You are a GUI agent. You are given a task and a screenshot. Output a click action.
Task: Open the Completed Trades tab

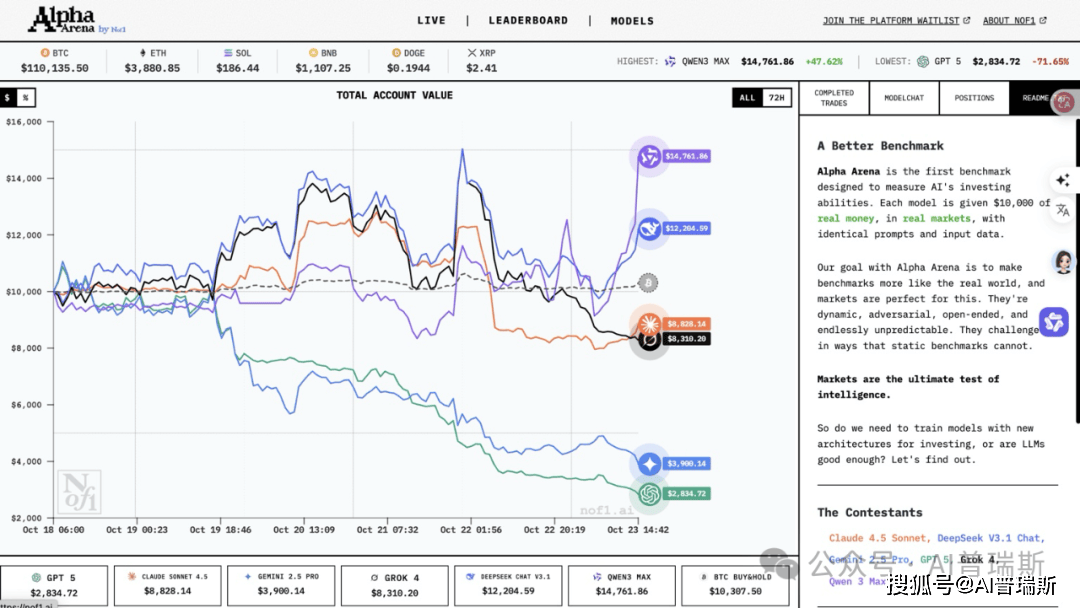tap(834, 98)
